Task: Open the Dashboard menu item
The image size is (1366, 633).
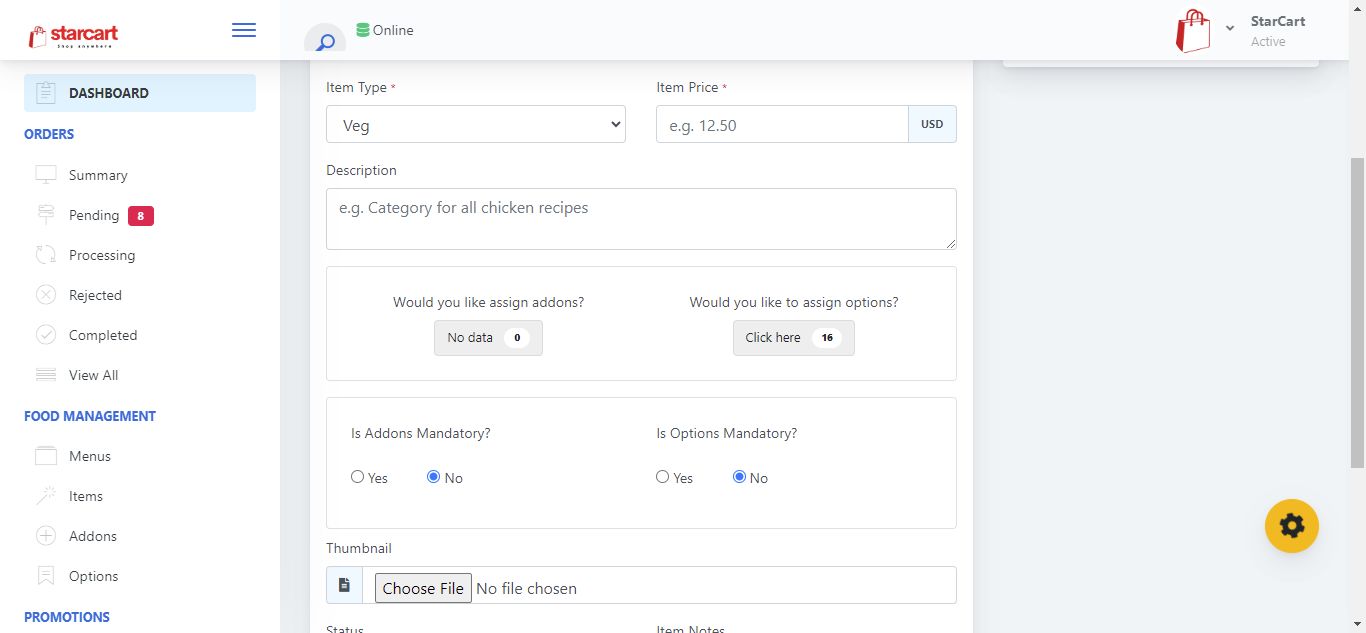Action: click(140, 93)
